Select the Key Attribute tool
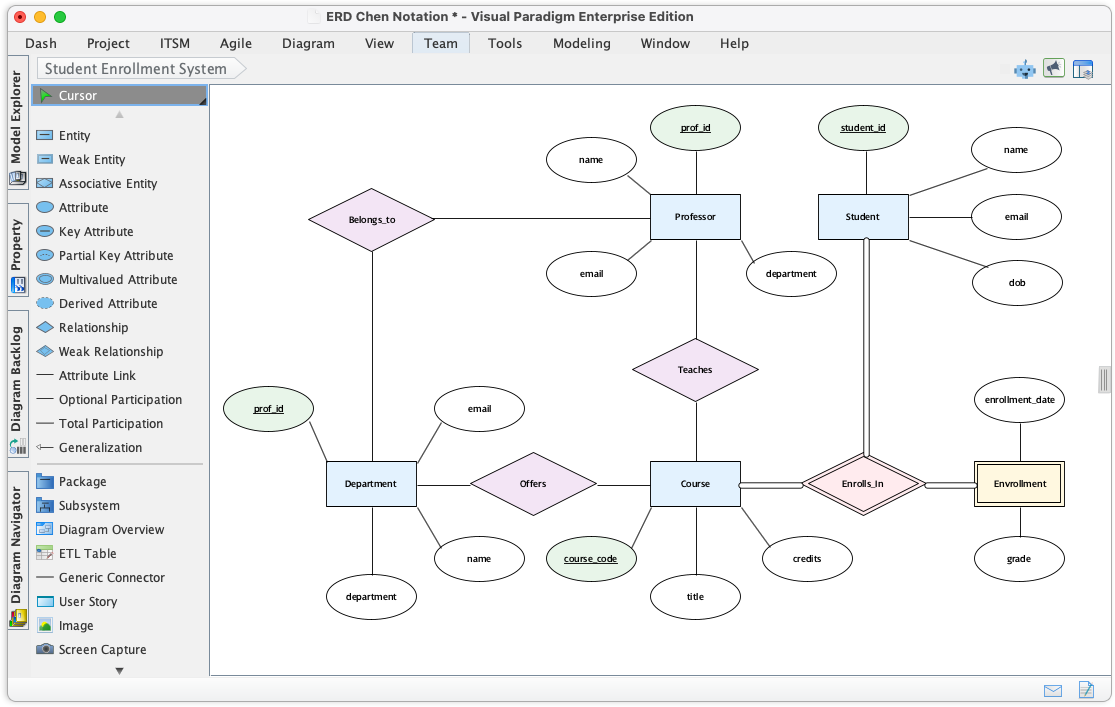The height and width of the screenshot is (707, 1115). pos(95,232)
